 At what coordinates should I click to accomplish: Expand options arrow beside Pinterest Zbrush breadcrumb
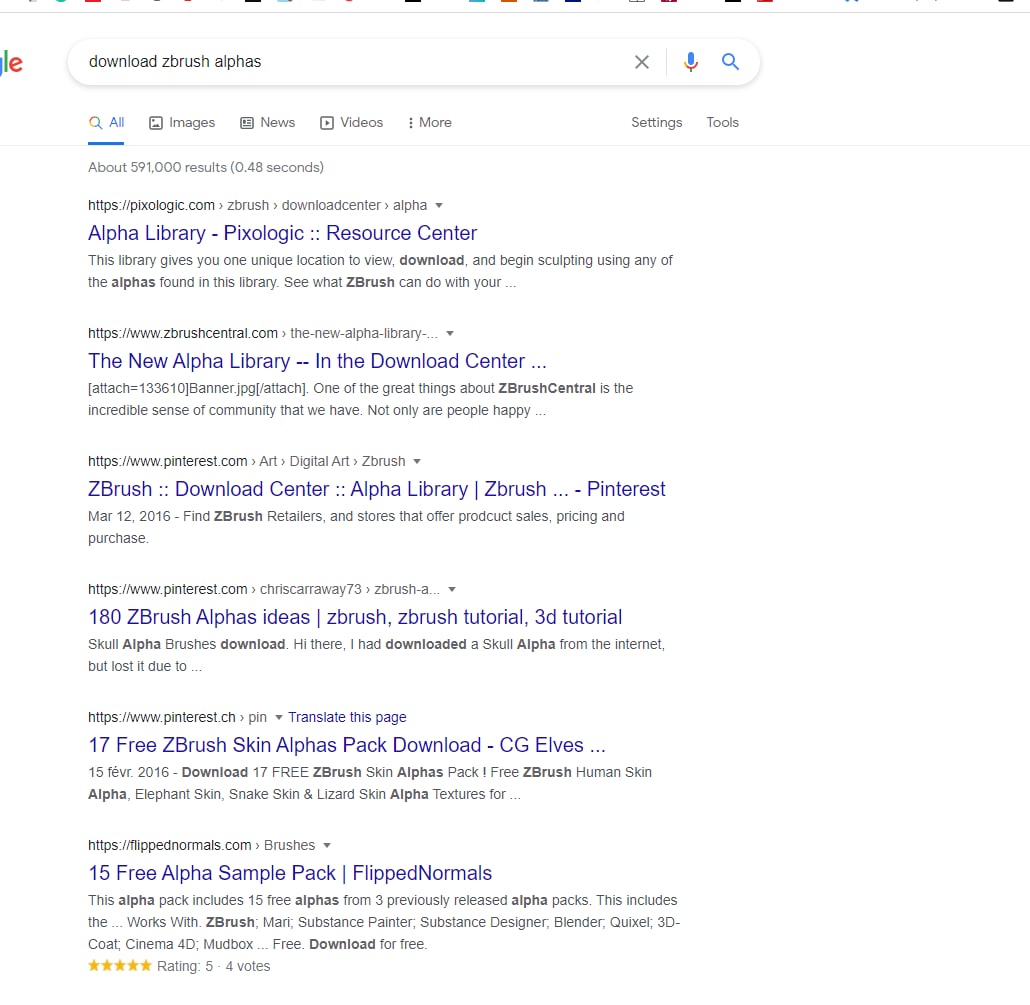tap(416, 462)
